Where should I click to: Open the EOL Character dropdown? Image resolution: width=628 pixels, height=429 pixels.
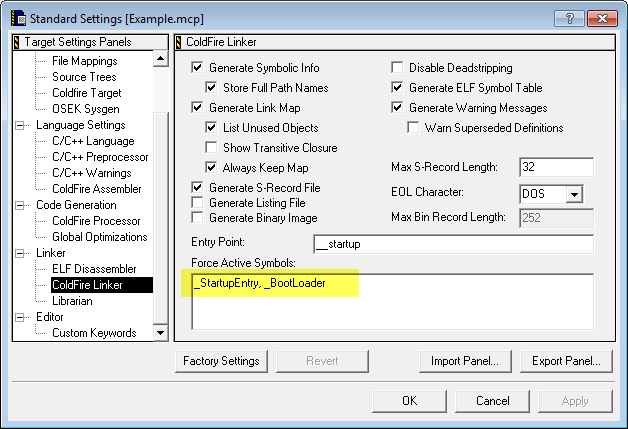click(574, 194)
